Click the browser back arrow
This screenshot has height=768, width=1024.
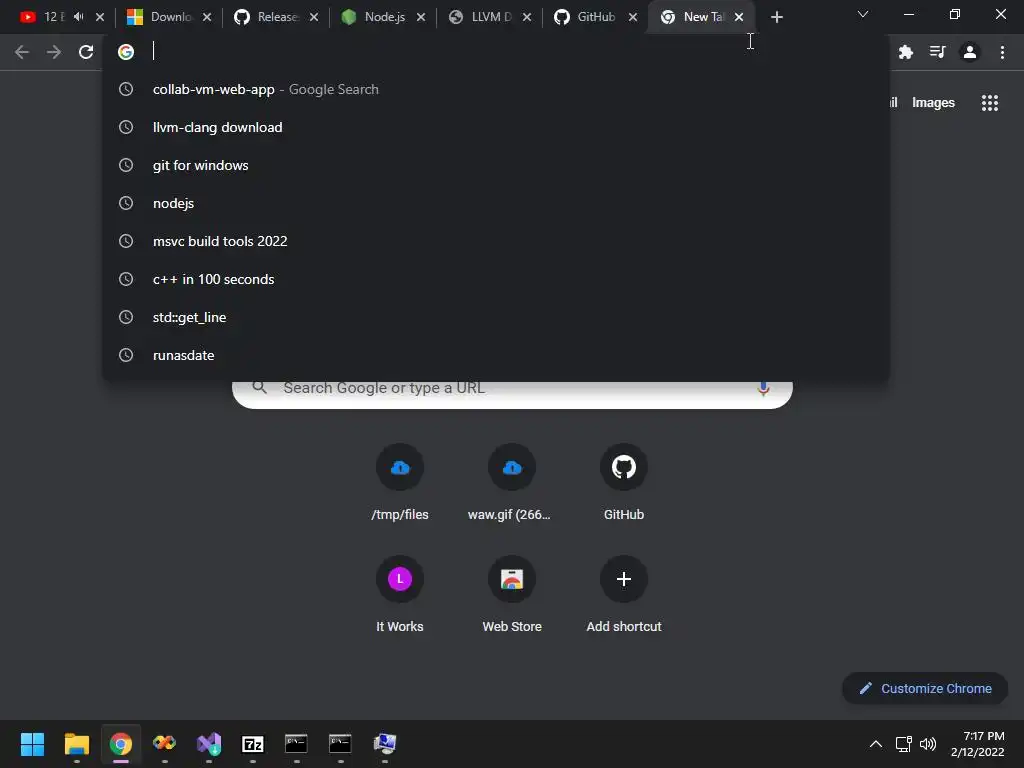coord(22,52)
